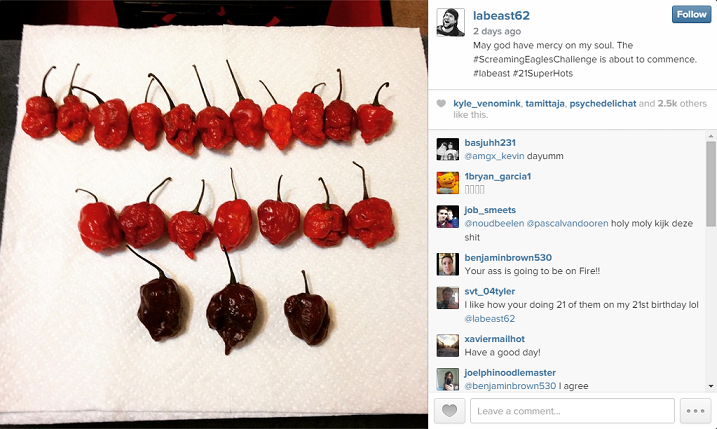The width and height of the screenshot is (717, 429).
Task: Open 1bryan_garcia1's avatar image
Action: 448,183
